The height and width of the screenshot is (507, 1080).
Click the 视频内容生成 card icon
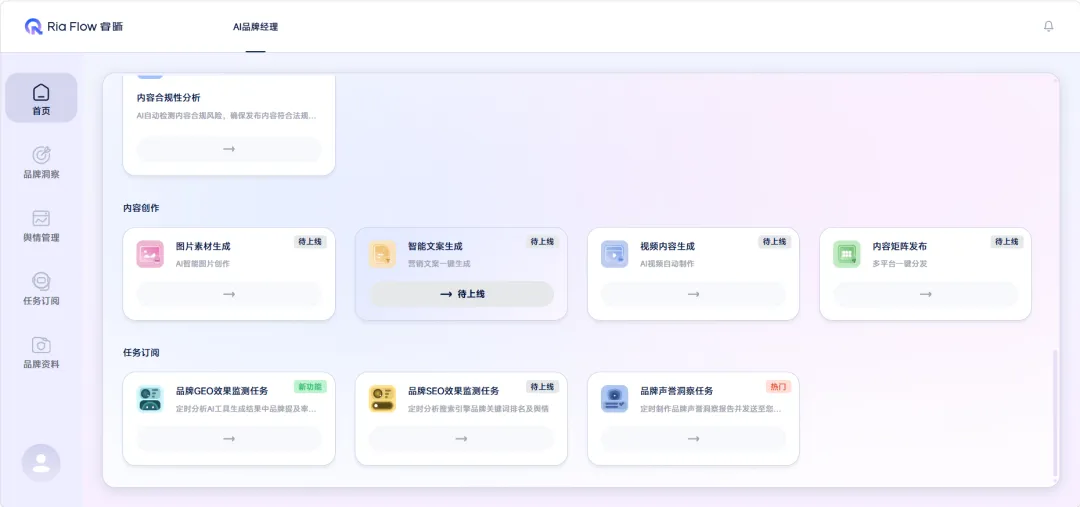[x=614, y=254]
